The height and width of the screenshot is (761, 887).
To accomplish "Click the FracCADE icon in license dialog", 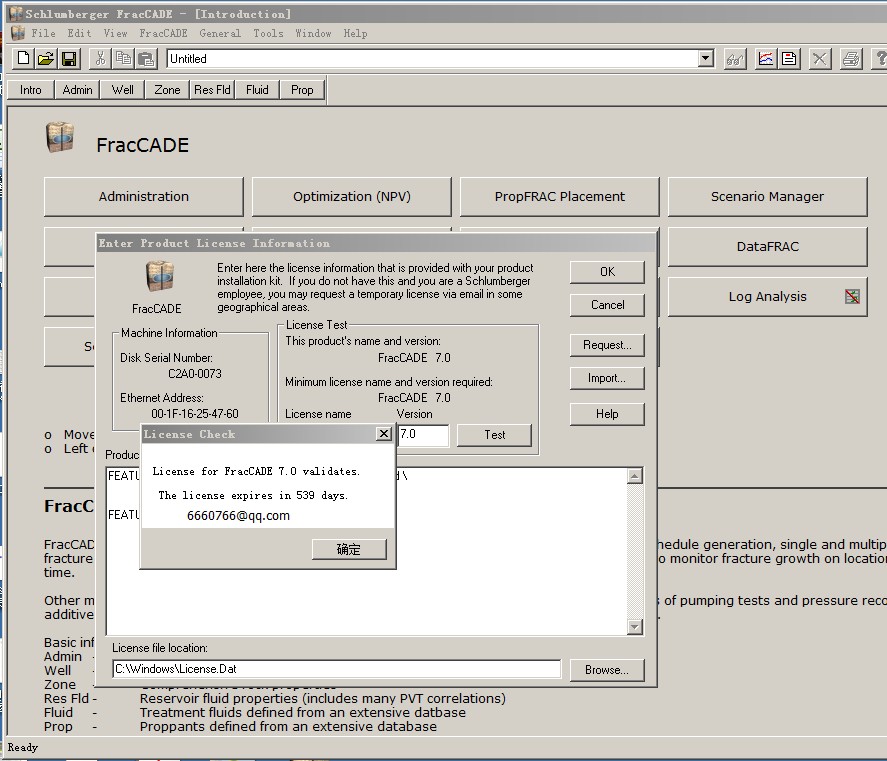I will [160, 277].
